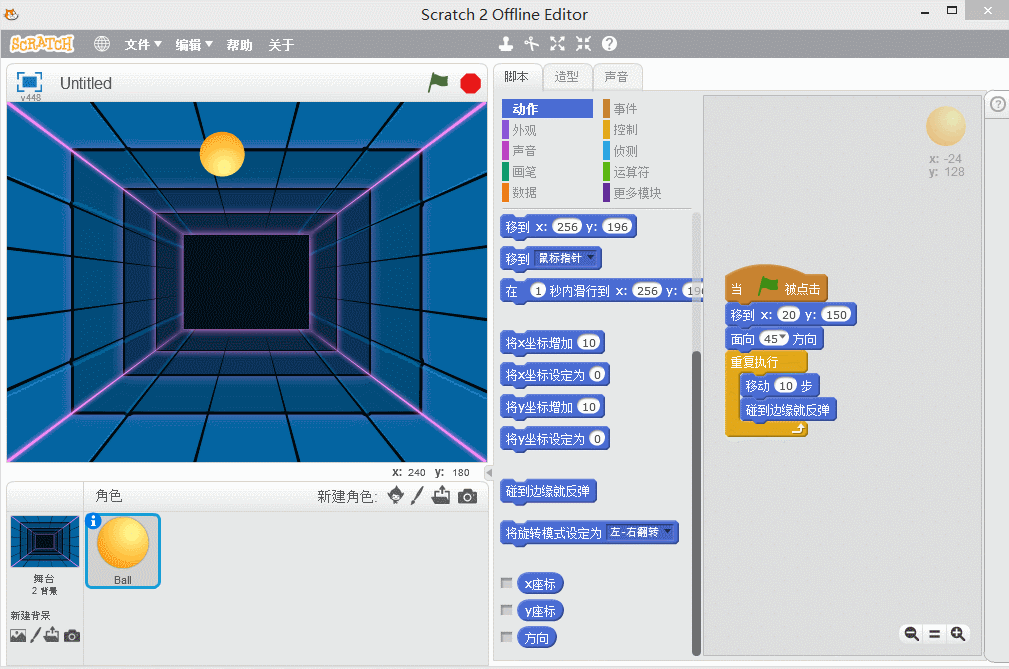Screen dimensions: 1009x669
Task: Select the grow sprite tool
Action: coord(557,44)
